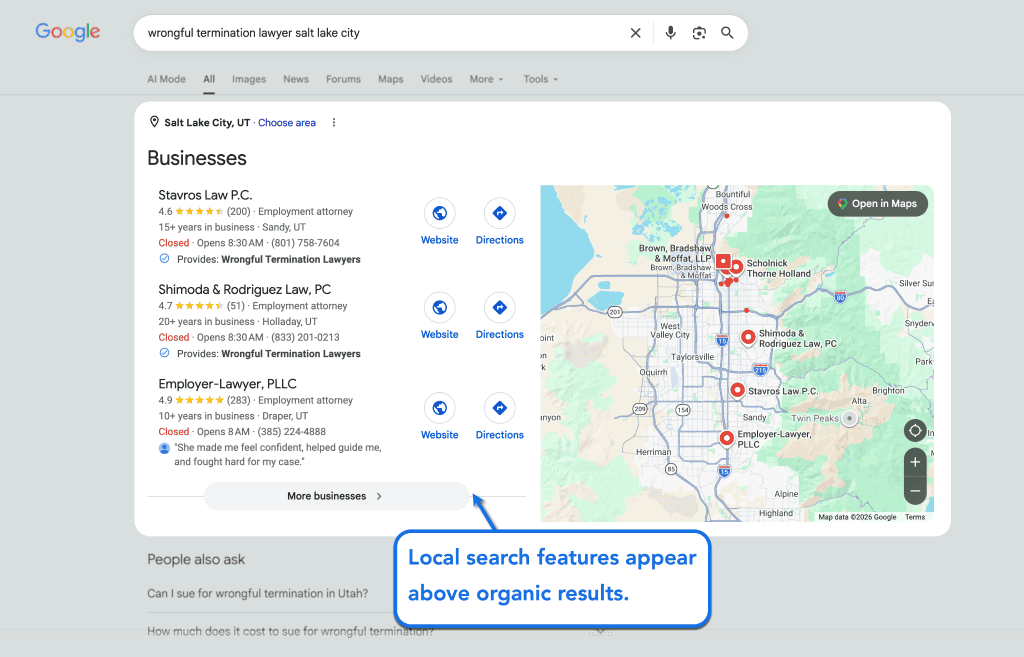Expand 'How much does it cost to sue' question
Image resolution: width=1024 pixels, height=657 pixels.
coord(291,631)
